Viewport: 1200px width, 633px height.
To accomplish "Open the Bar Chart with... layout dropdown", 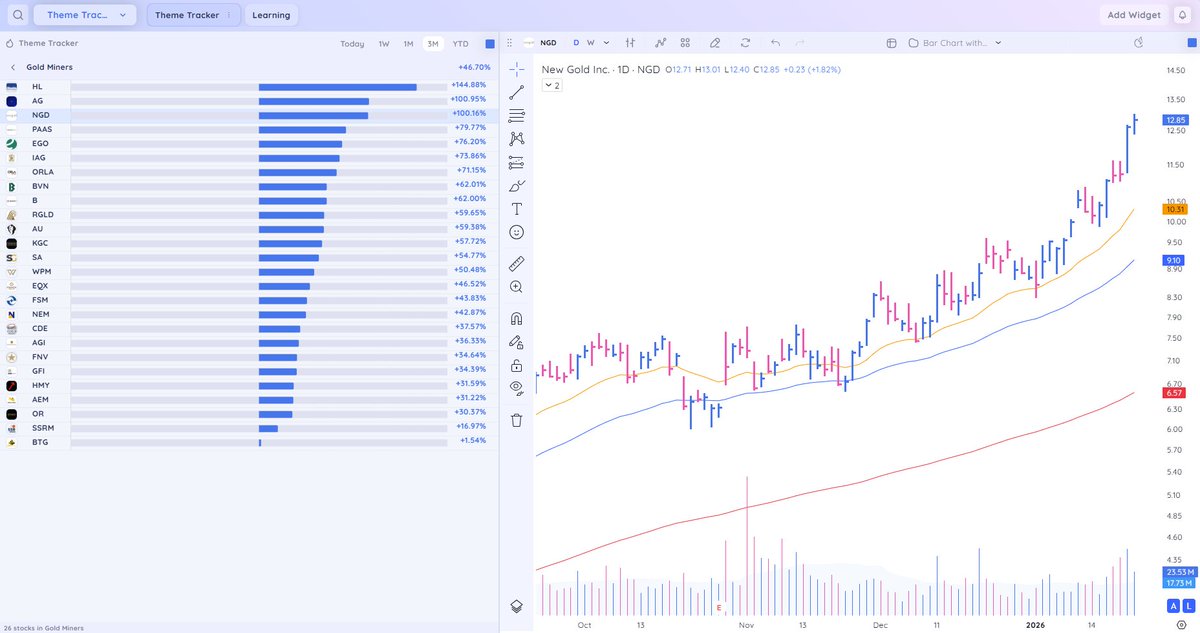I will coord(955,43).
